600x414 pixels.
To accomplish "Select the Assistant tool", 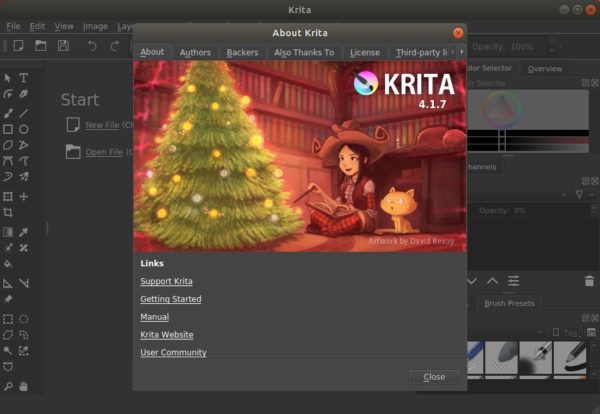I will point(8,283).
